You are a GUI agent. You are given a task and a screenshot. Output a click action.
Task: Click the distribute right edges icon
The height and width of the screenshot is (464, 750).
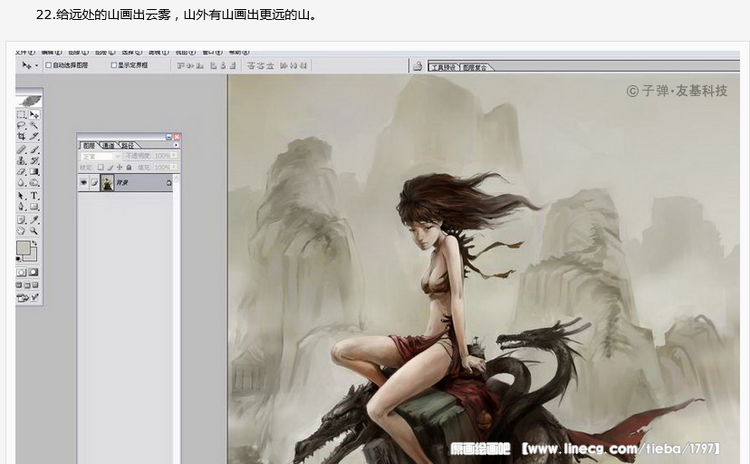304,66
